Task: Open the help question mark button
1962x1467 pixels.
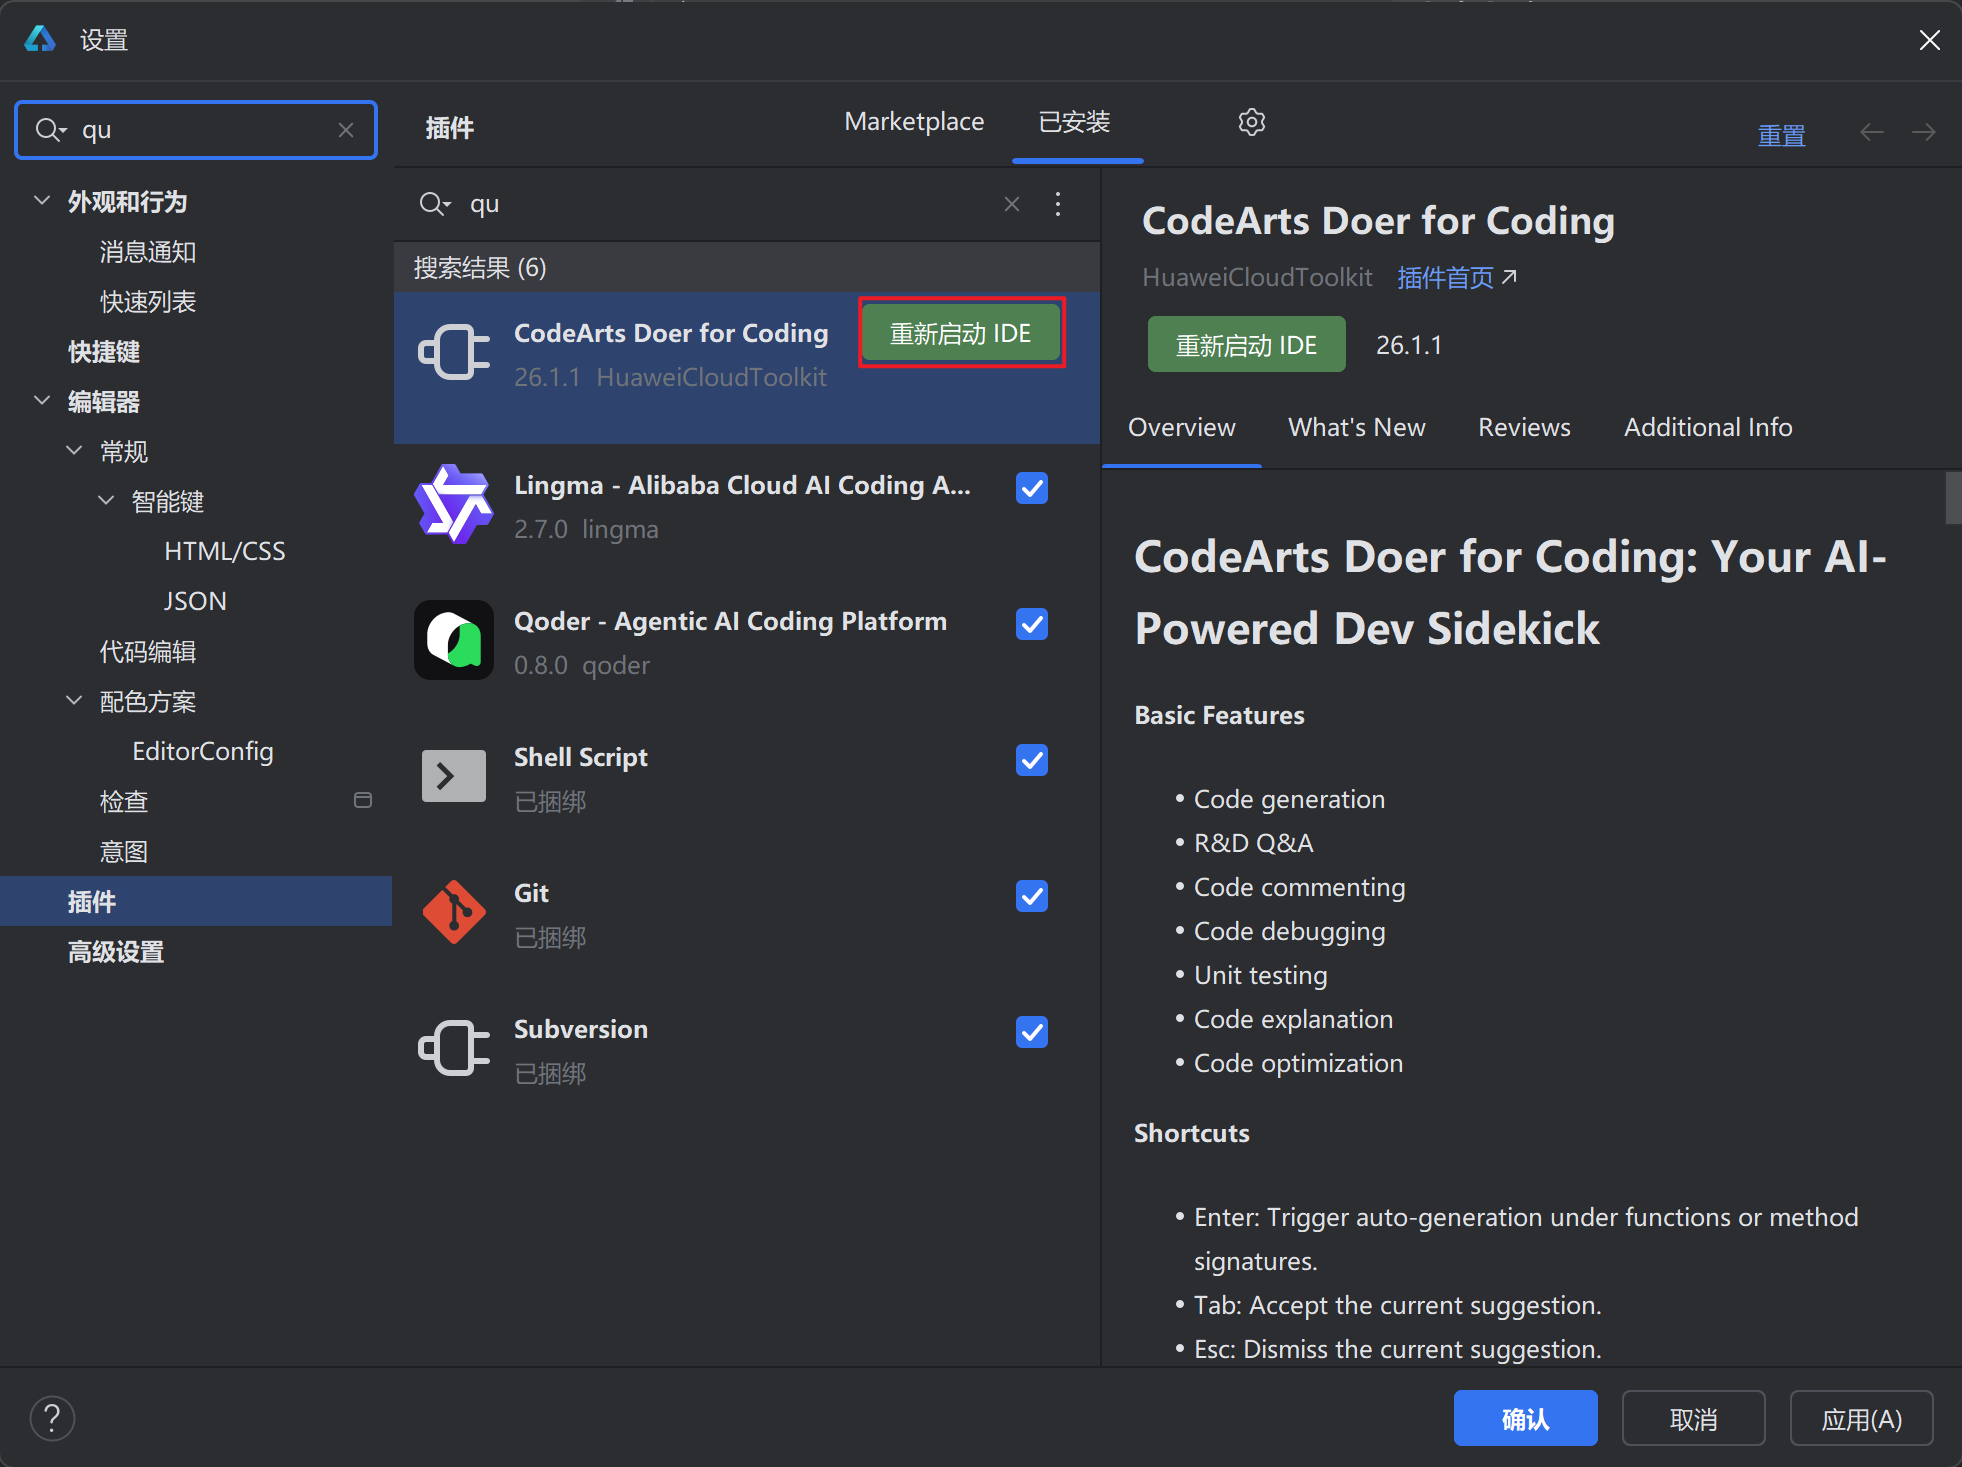Action: (x=52, y=1418)
